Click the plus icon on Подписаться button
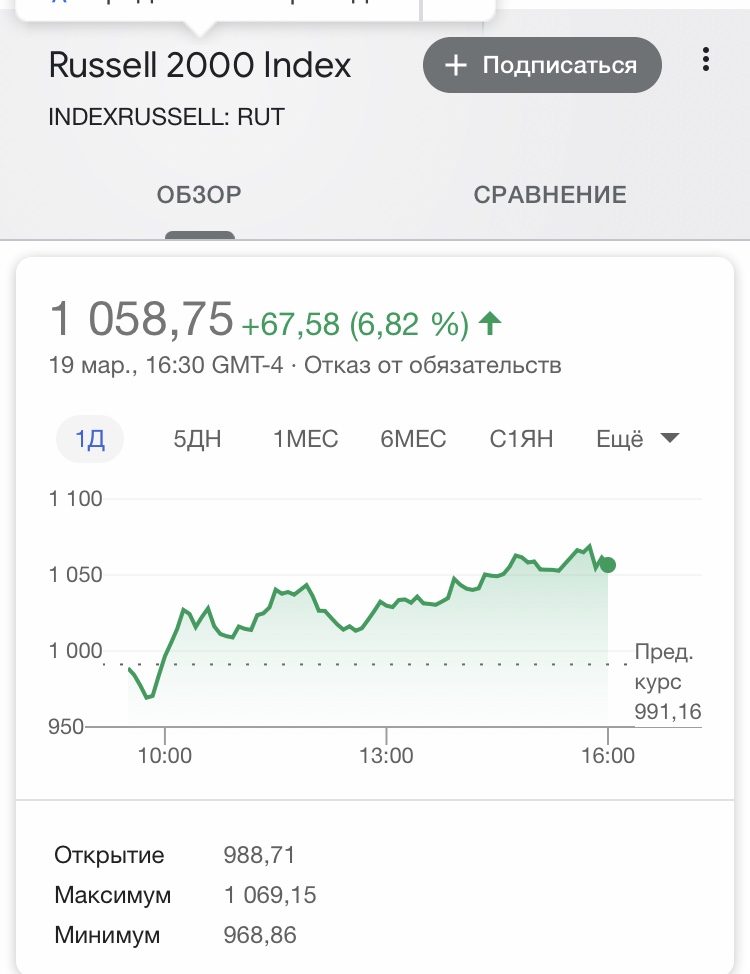Image resolution: width=750 pixels, height=974 pixels. click(x=455, y=65)
